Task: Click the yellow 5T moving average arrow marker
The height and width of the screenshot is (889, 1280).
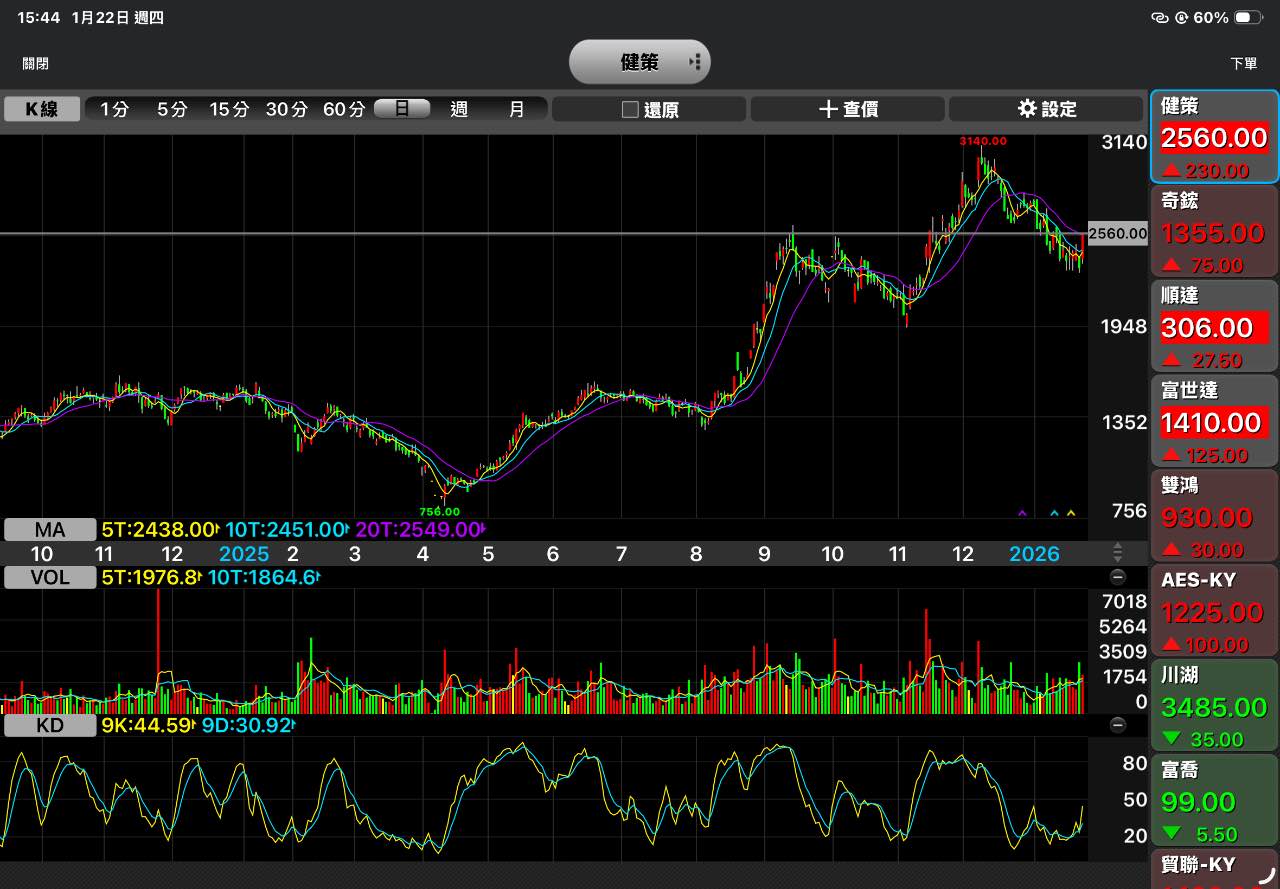Action: click(1071, 513)
